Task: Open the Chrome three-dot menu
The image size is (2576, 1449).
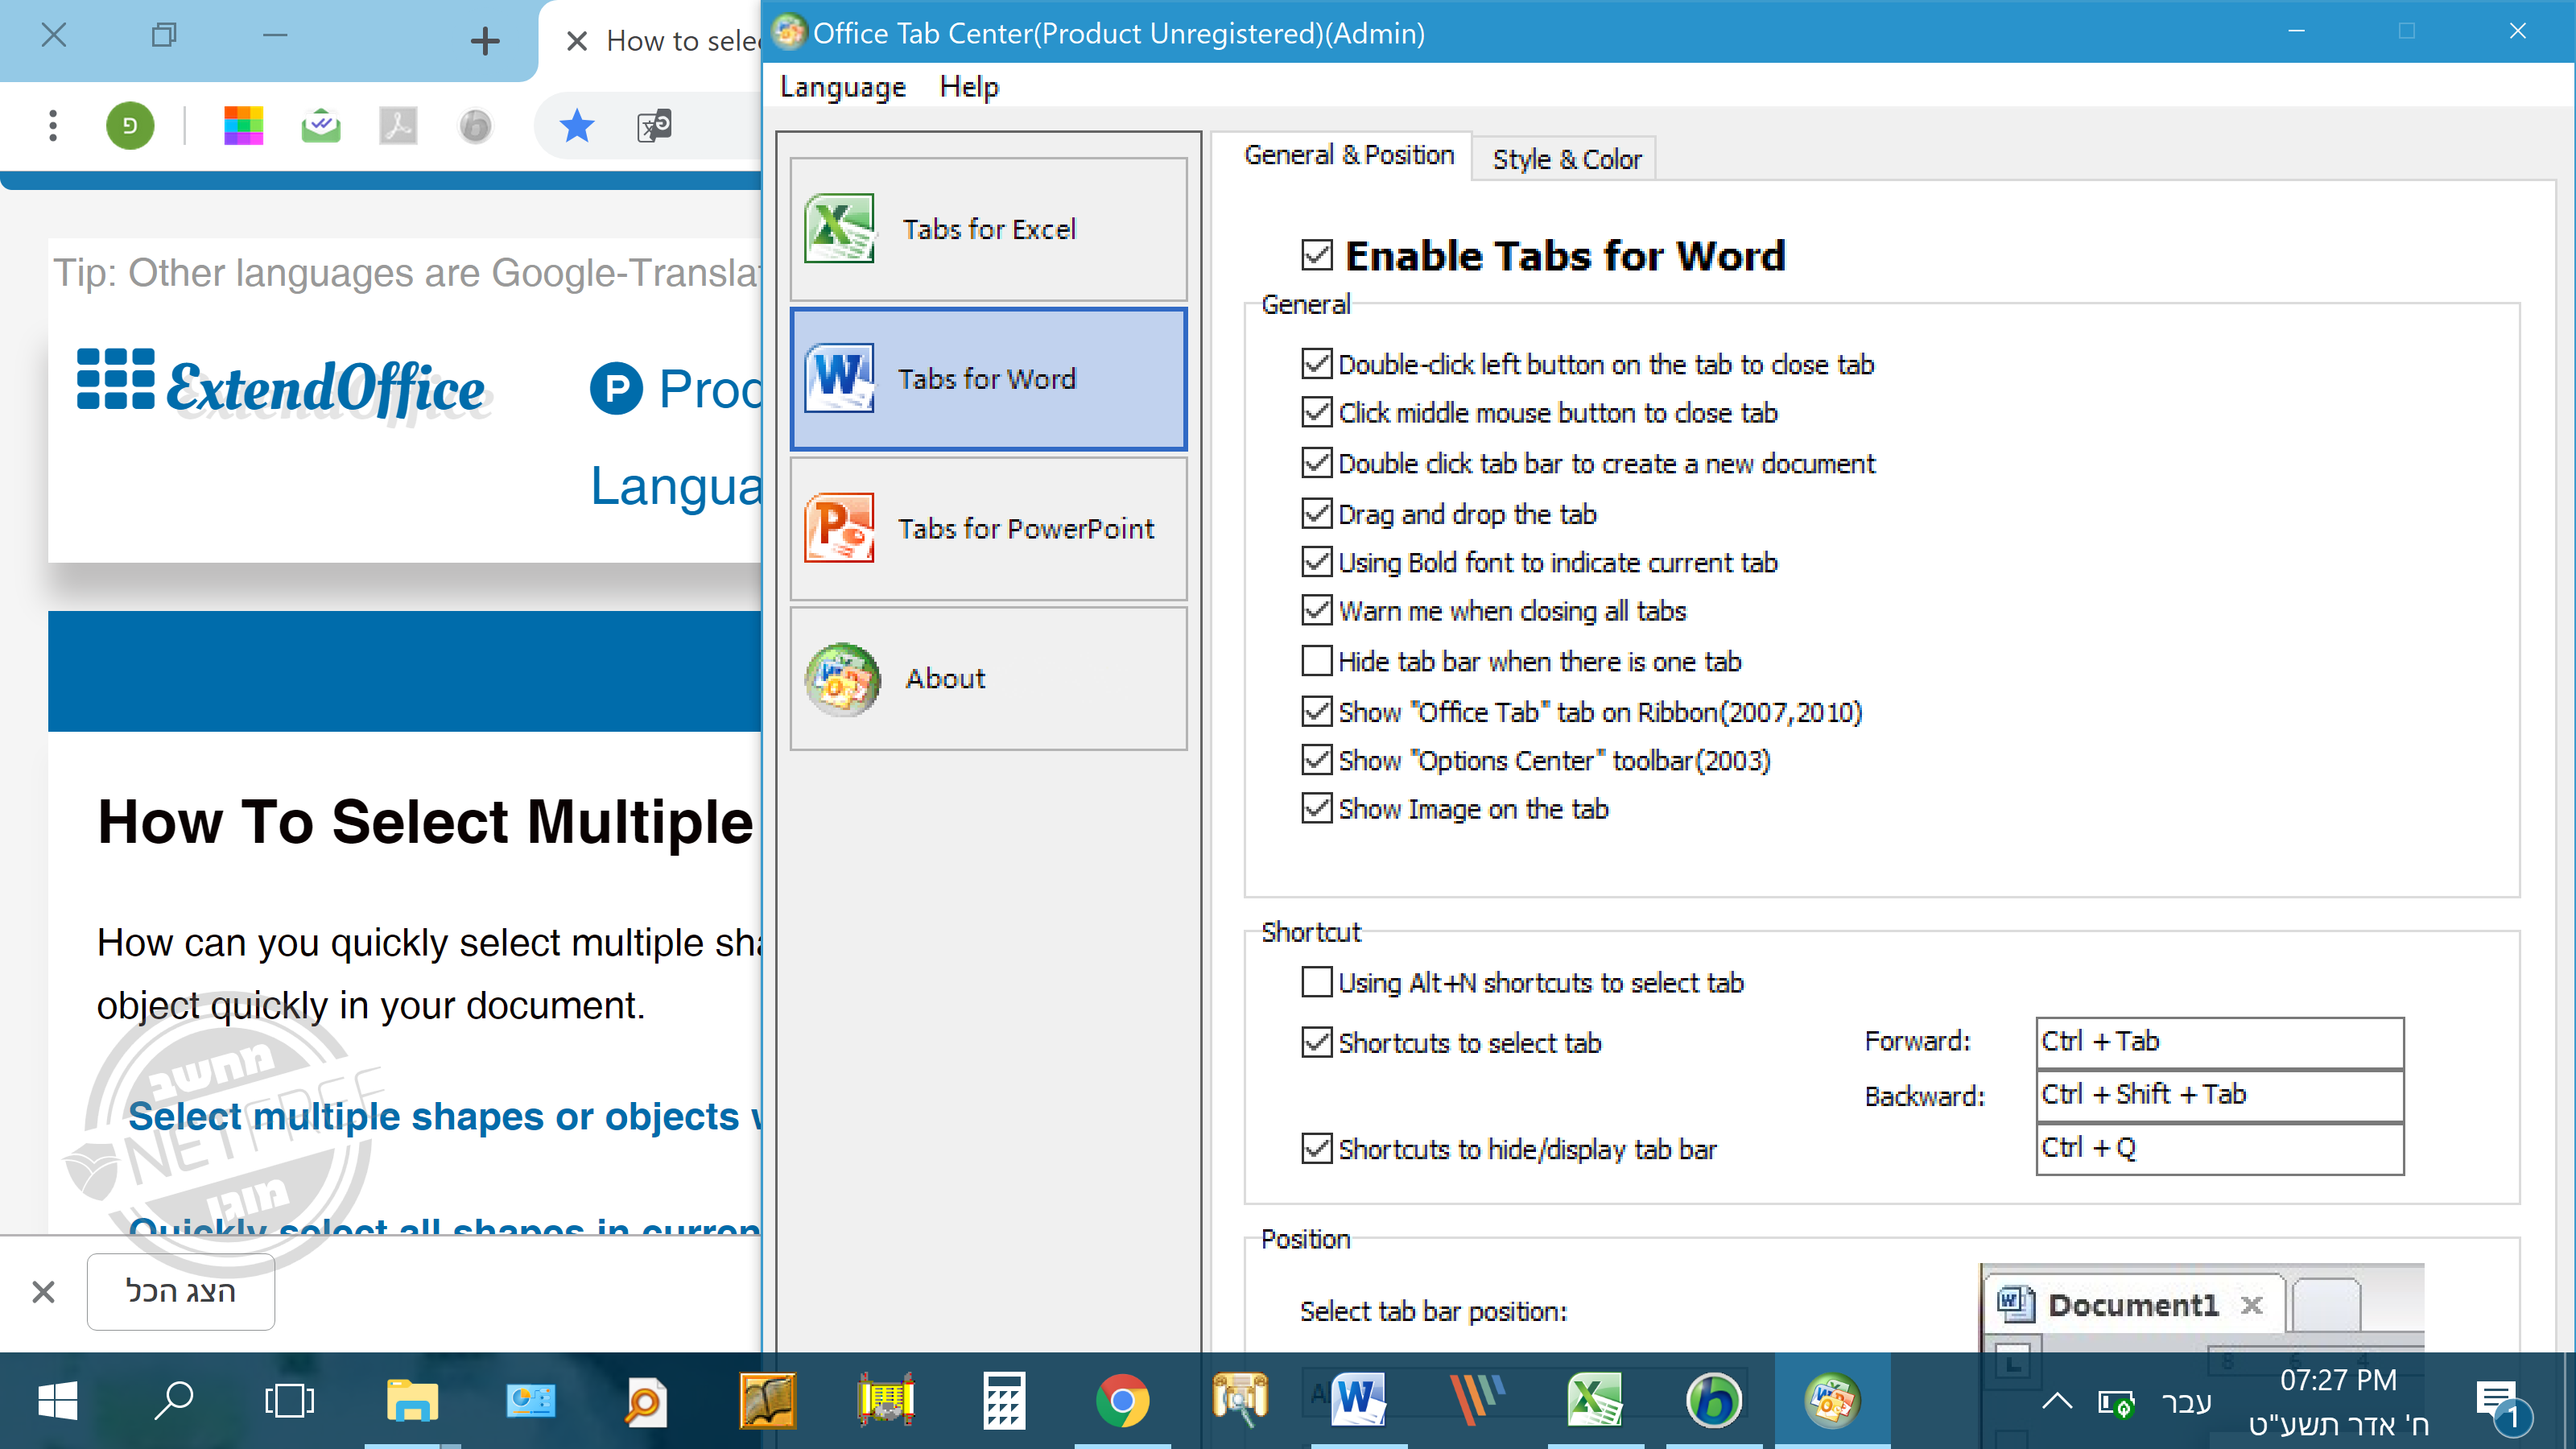Action: tap(53, 126)
